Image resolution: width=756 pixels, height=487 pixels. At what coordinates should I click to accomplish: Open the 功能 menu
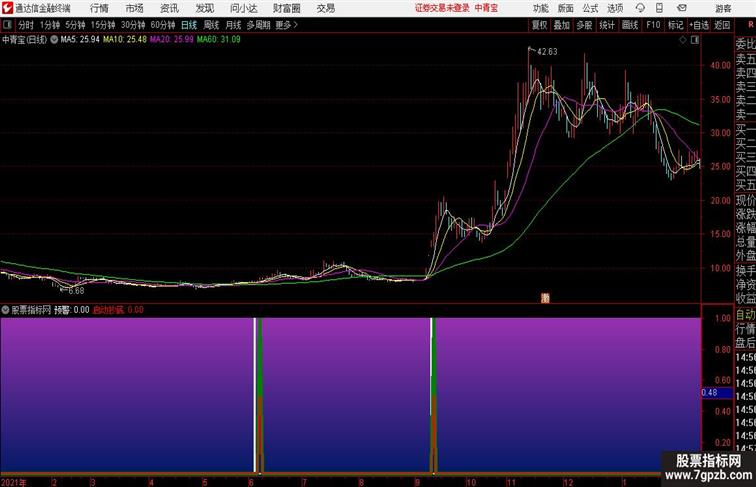(540, 8)
